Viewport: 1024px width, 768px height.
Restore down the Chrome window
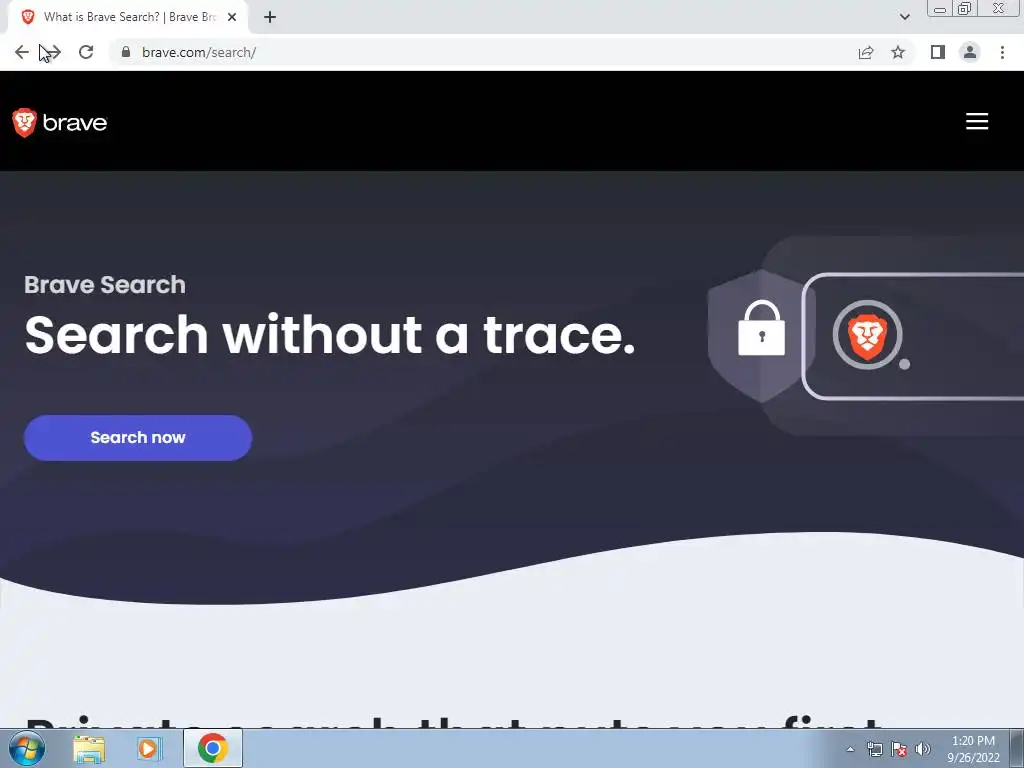click(x=965, y=9)
